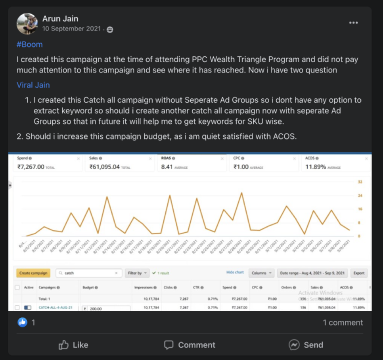383x360 pixels.
Task: Open the Filter by dropdown
Action: (137, 273)
